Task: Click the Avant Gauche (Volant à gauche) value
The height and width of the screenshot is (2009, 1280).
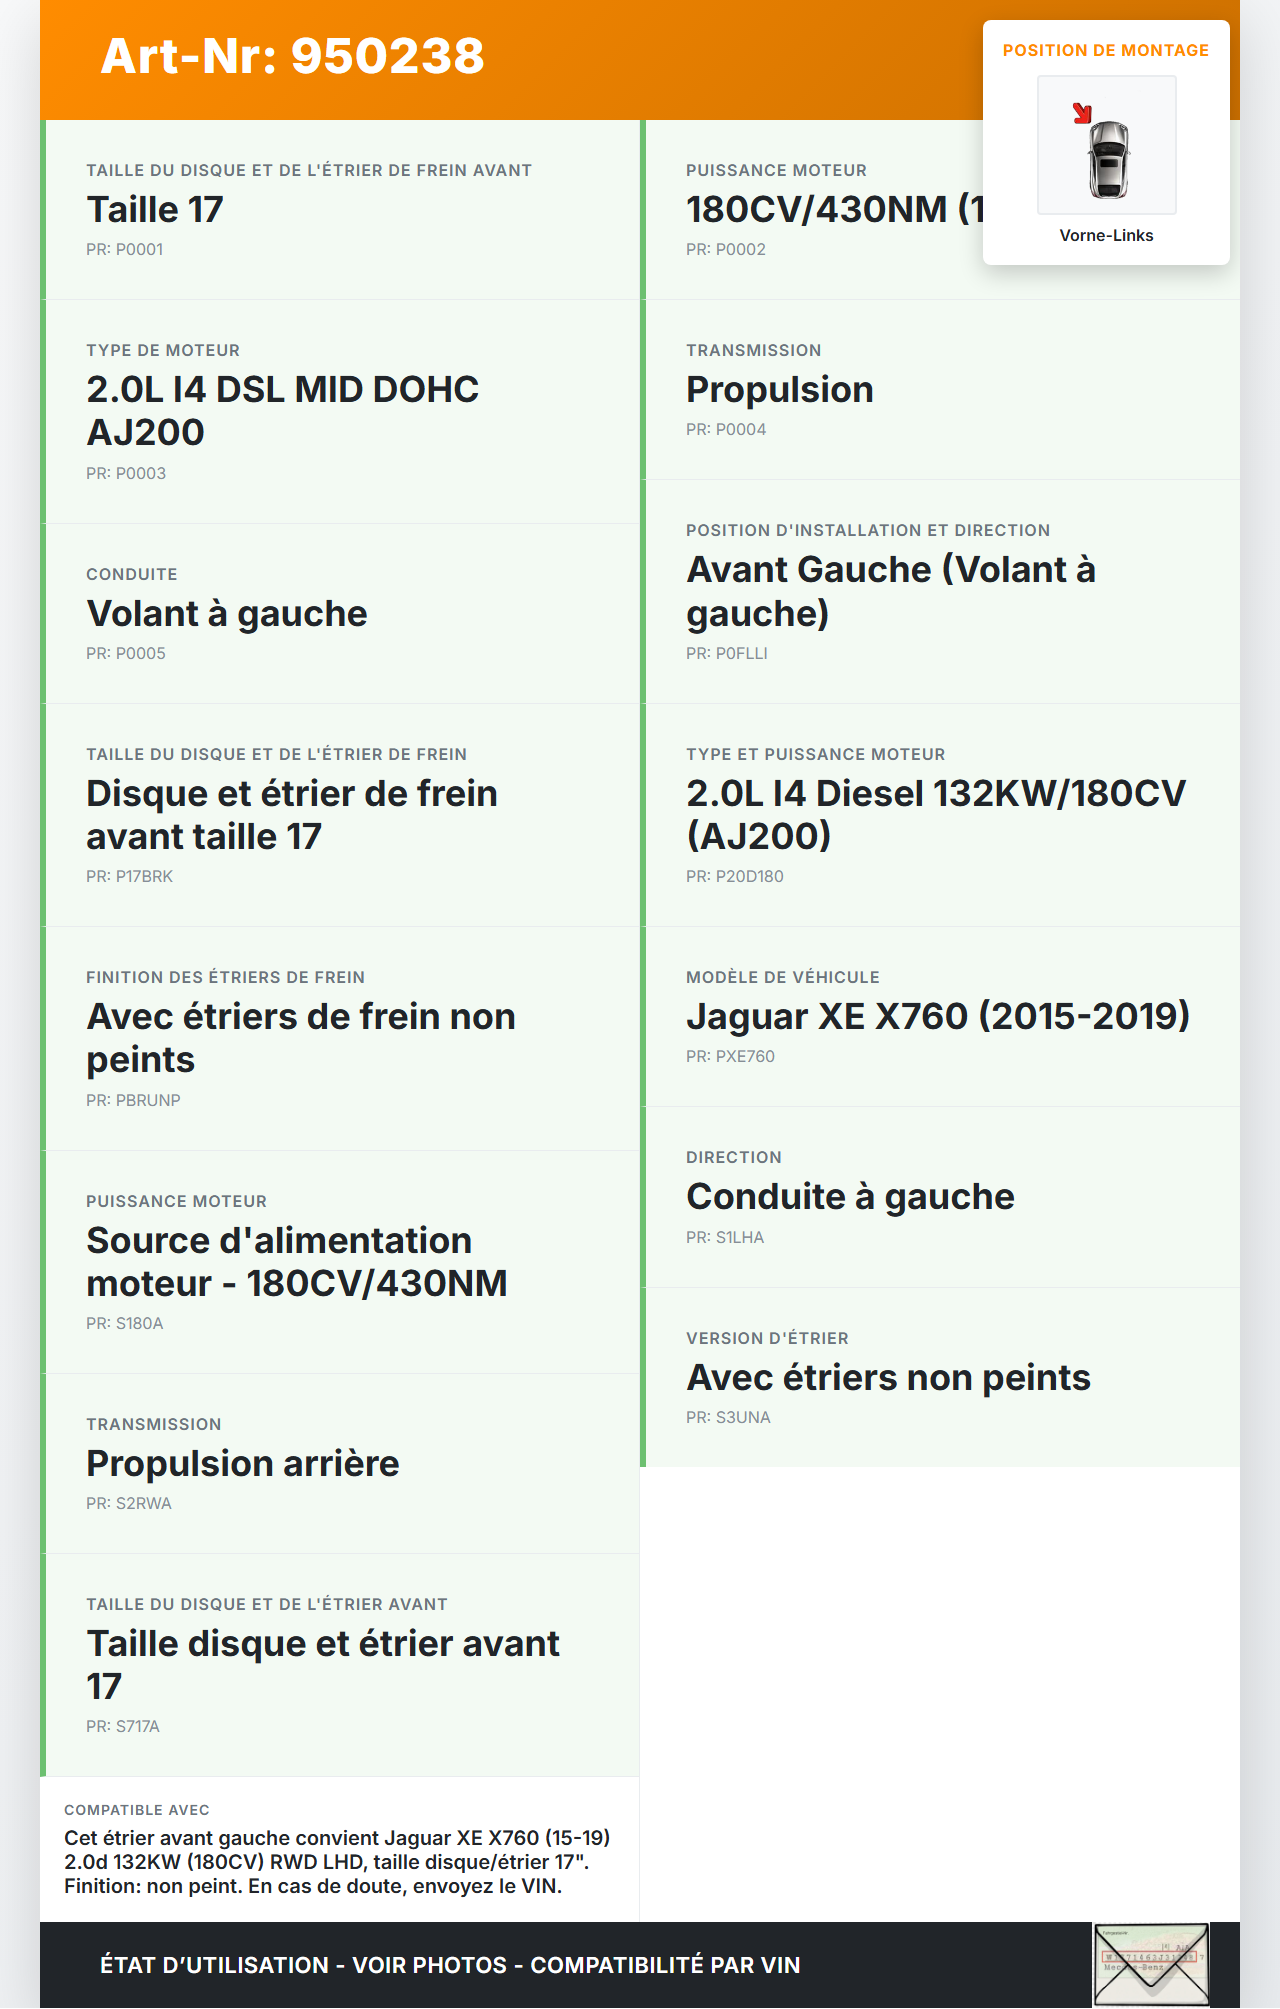Action: point(890,591)
